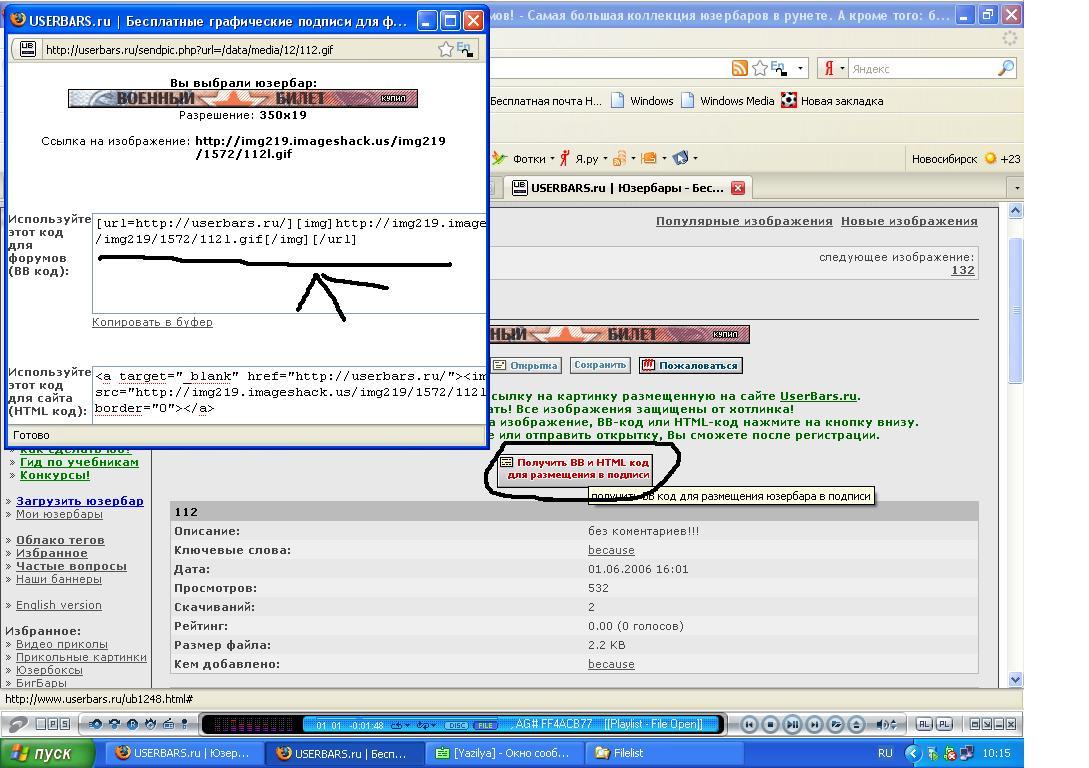Open address bar history dropdown arrow

click(x=800, y=68)
